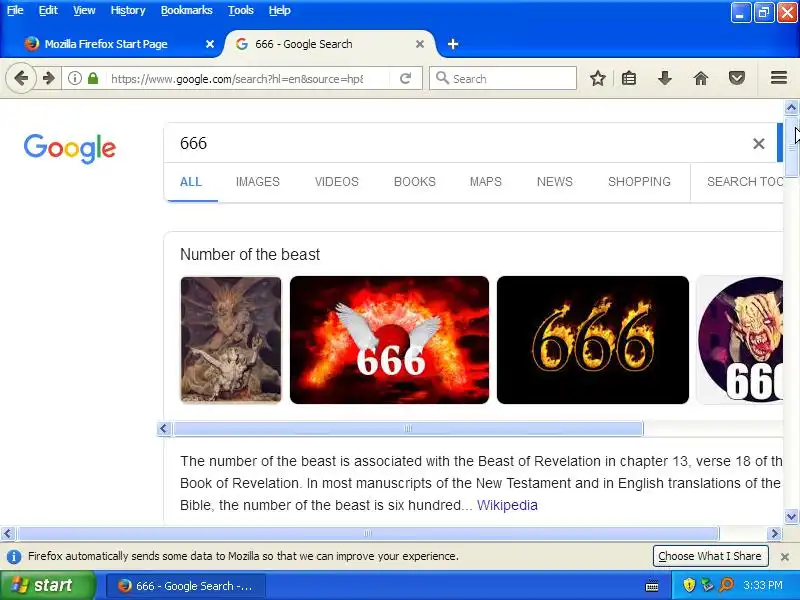Reload the current page
Image resolution: width=800 pixels, height=600 pixels.
405,78
